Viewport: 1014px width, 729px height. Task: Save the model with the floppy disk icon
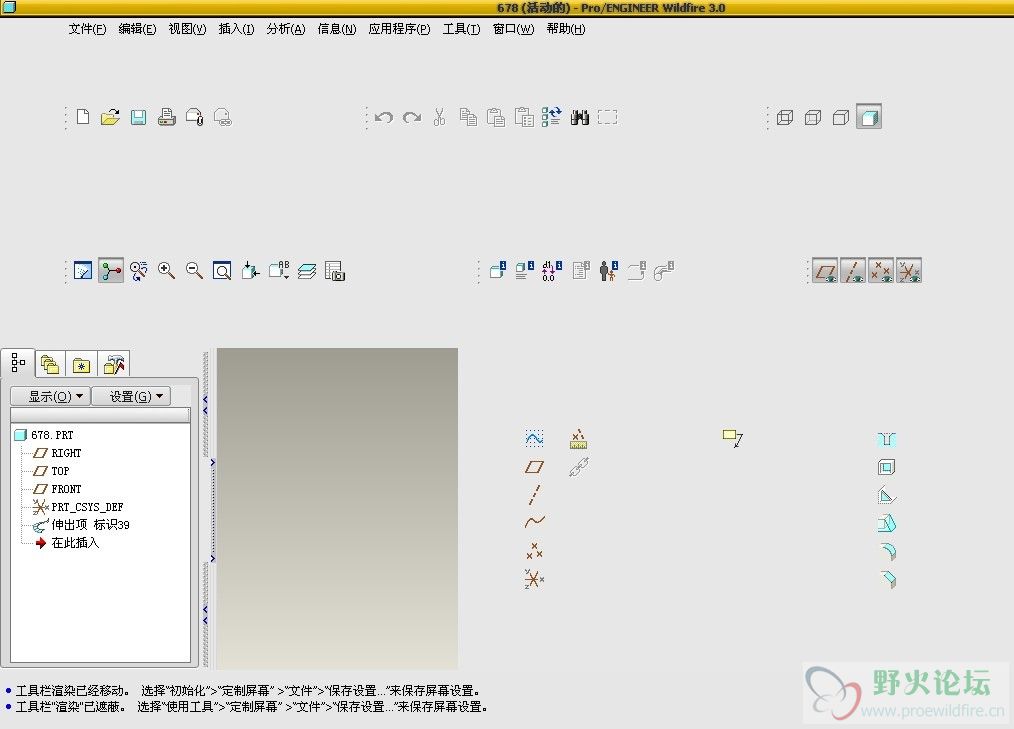138,117
